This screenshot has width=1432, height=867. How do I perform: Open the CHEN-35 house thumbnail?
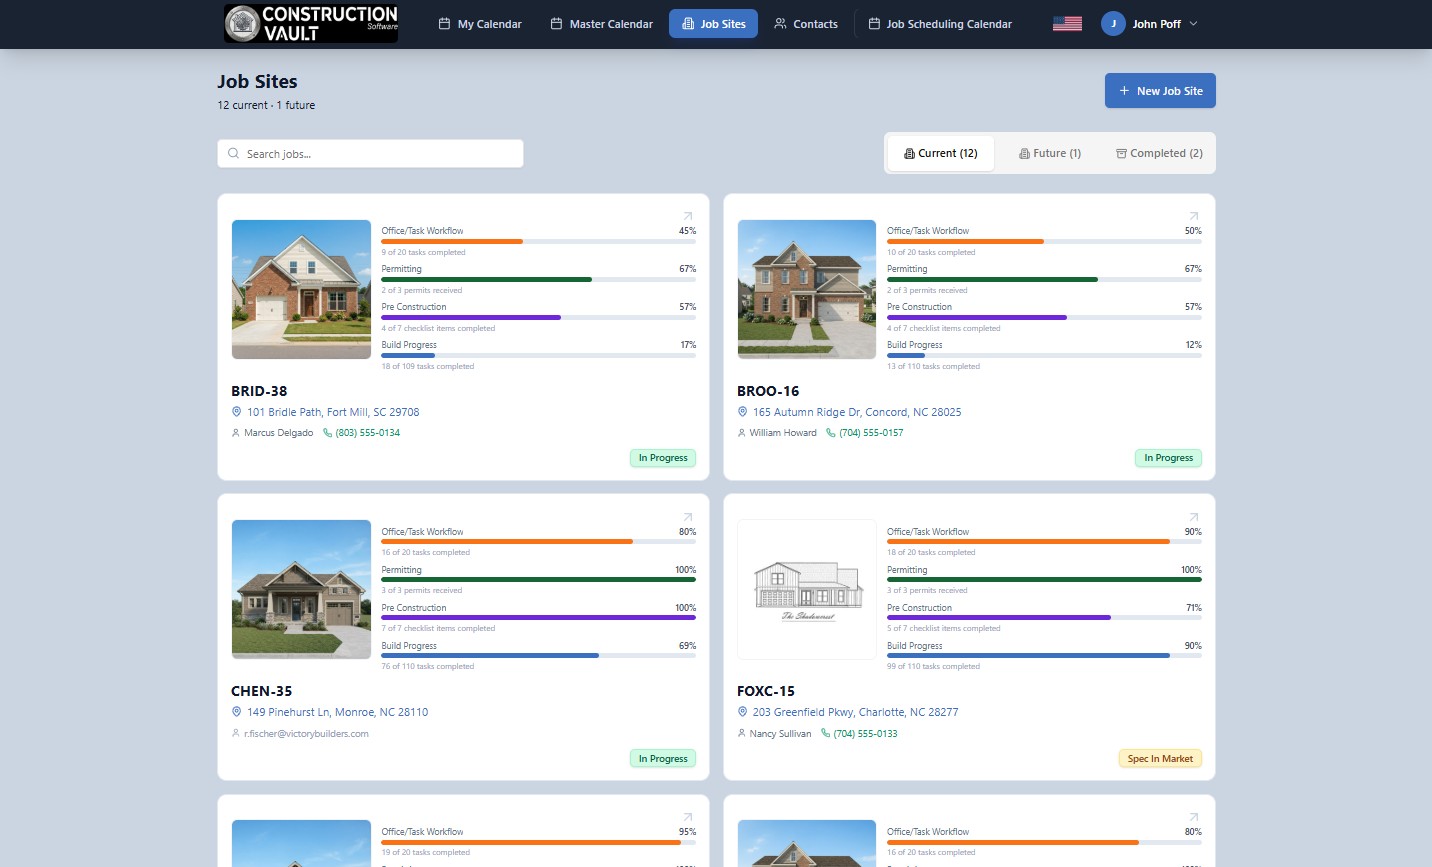click(301, 589)
